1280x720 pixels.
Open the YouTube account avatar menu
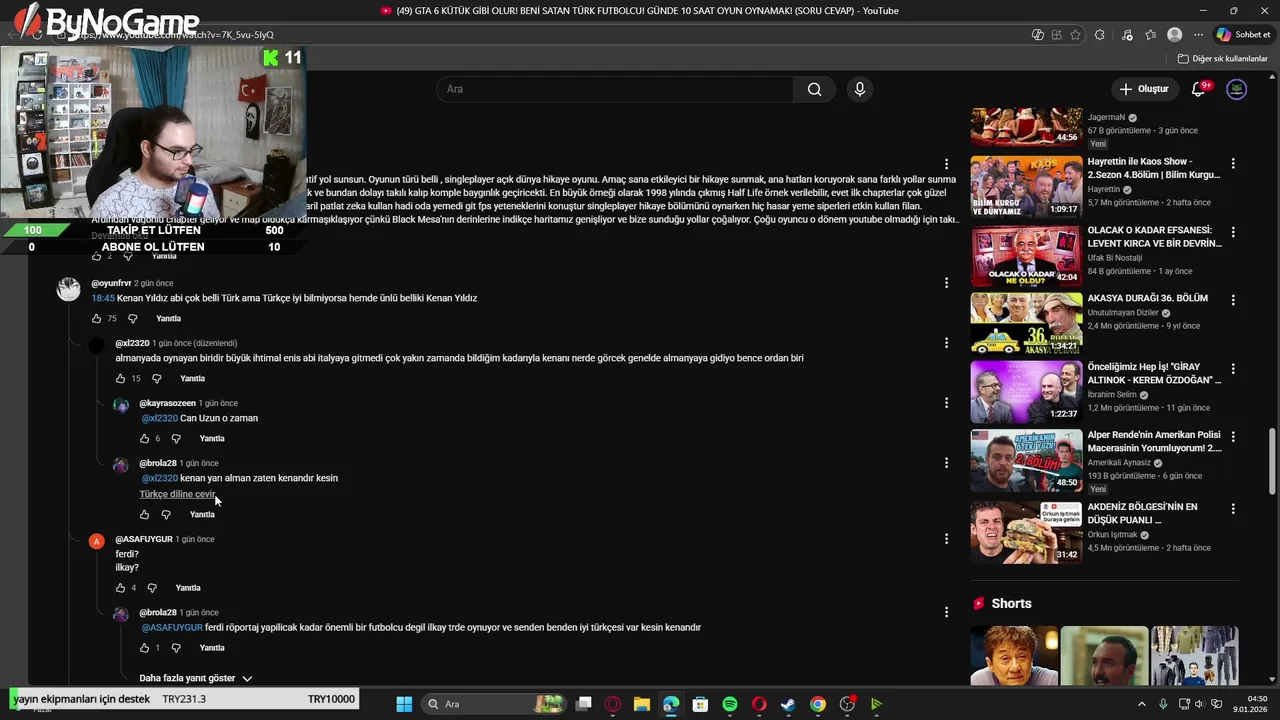coord(1237,89)
